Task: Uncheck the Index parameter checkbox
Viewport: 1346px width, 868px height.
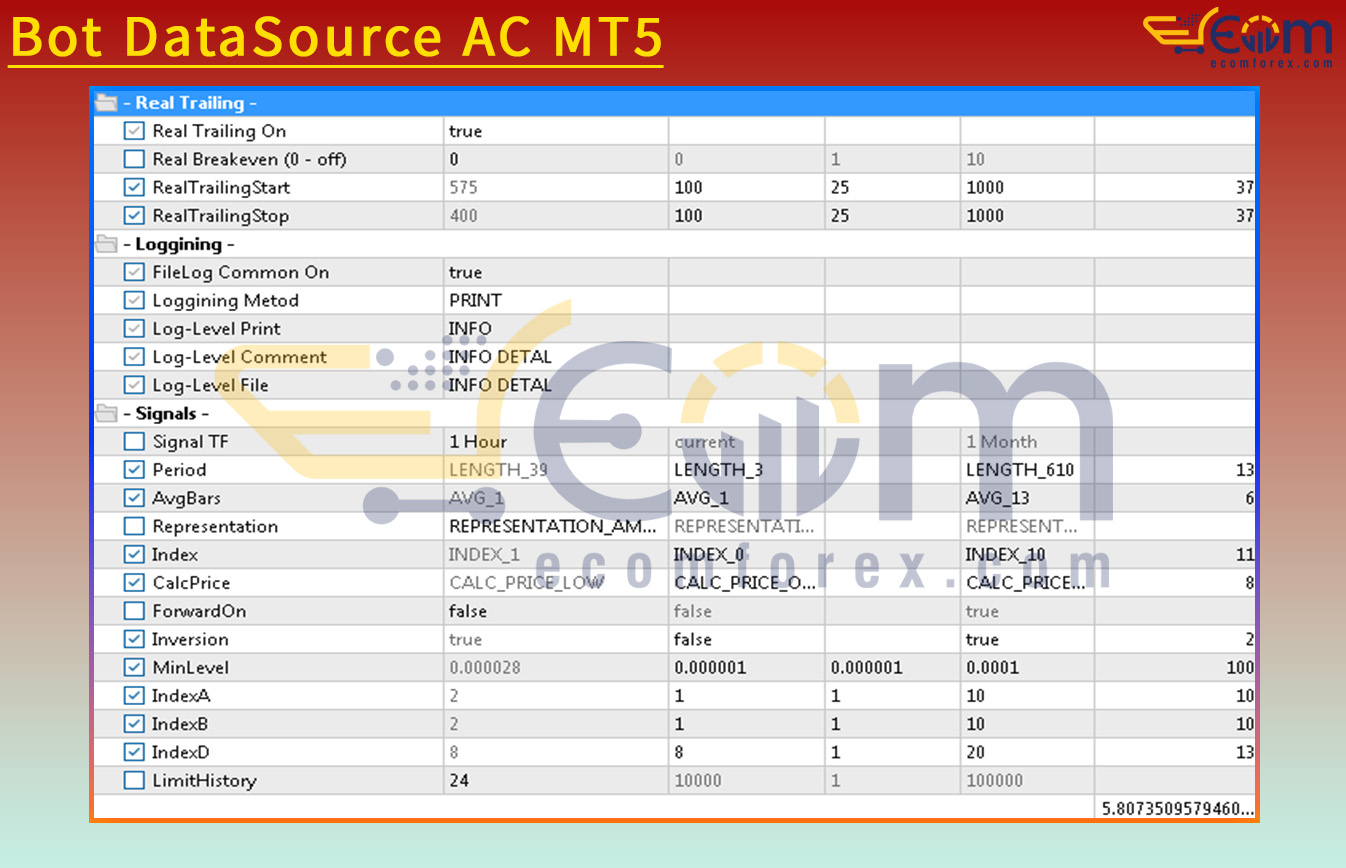Action: pos(134,554)
